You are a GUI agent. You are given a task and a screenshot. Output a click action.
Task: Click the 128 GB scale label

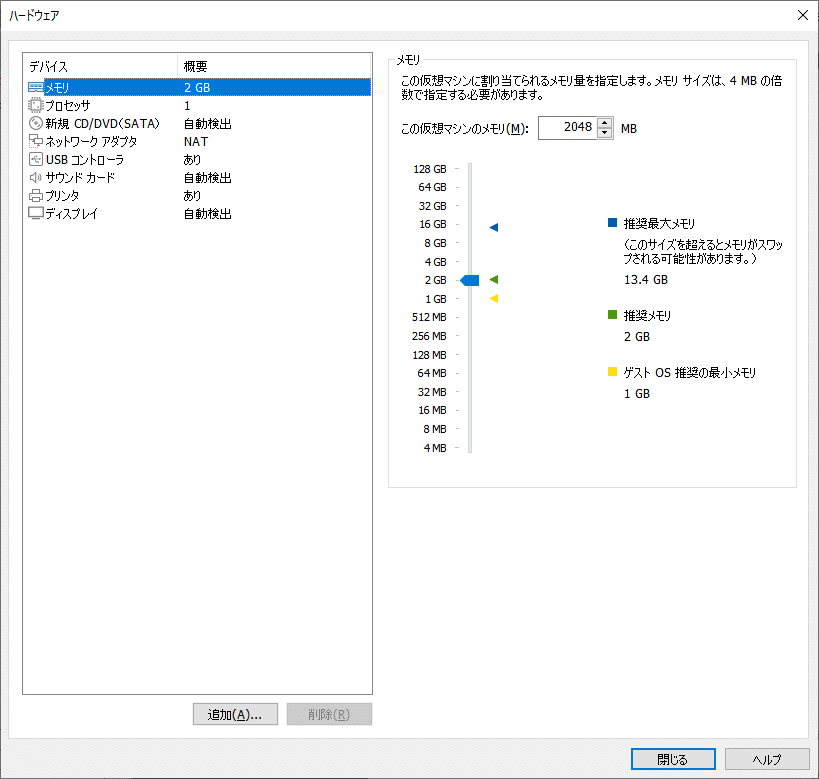coord(430,169)
